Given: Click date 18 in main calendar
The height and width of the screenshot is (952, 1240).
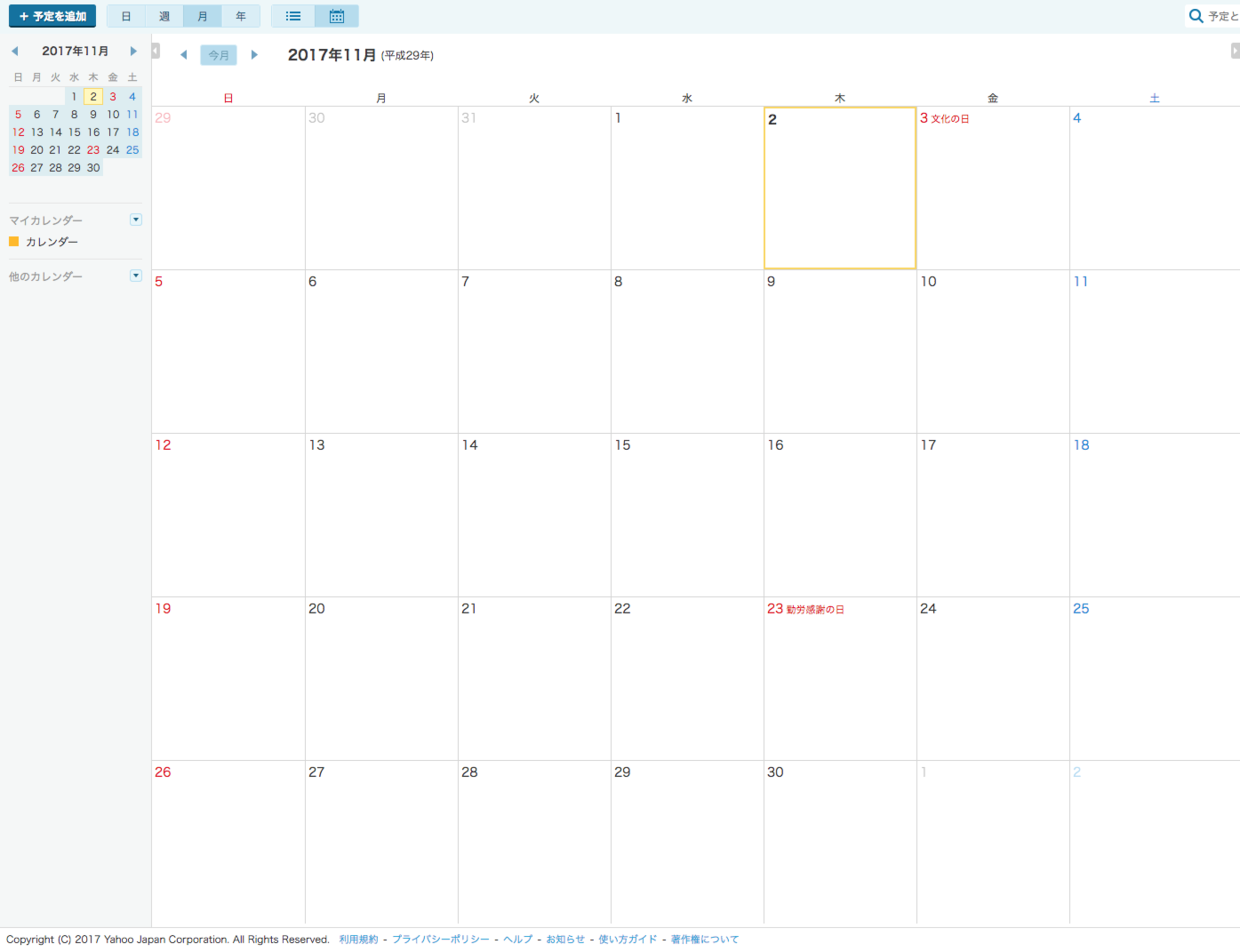Looking at the screenshot, I should click(x=1081, y=445).
